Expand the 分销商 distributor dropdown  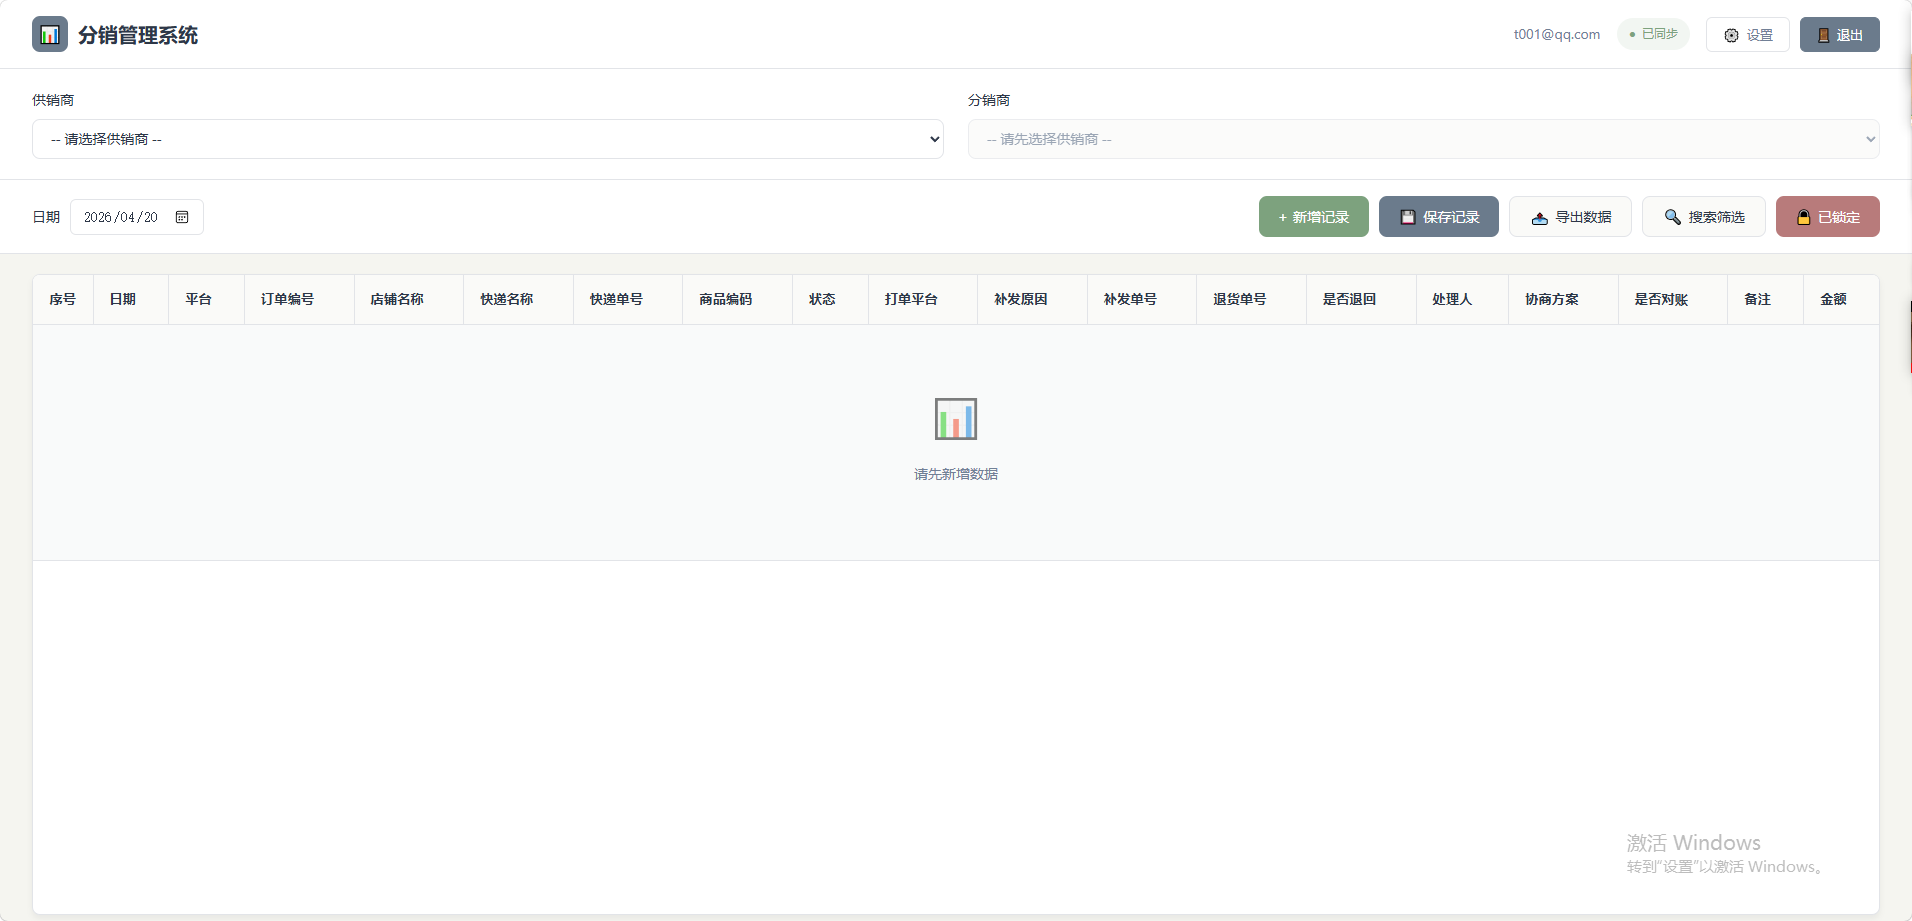click(1423, 139)
